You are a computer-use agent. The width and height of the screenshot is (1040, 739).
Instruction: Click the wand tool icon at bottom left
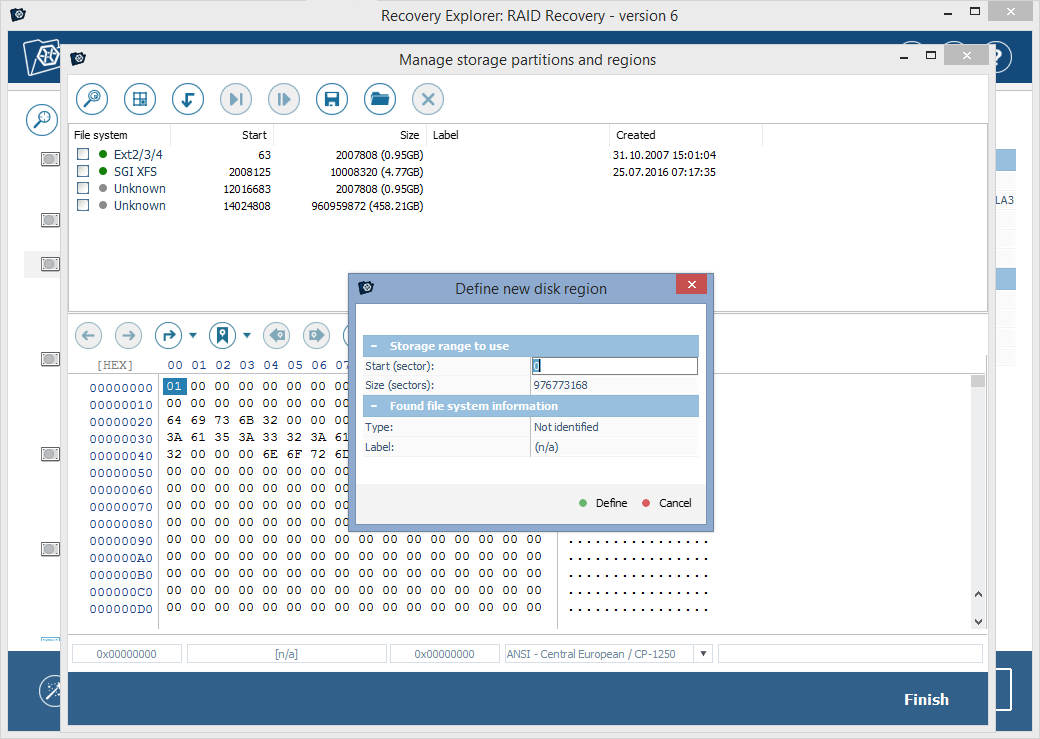click(x=51, y=691)
